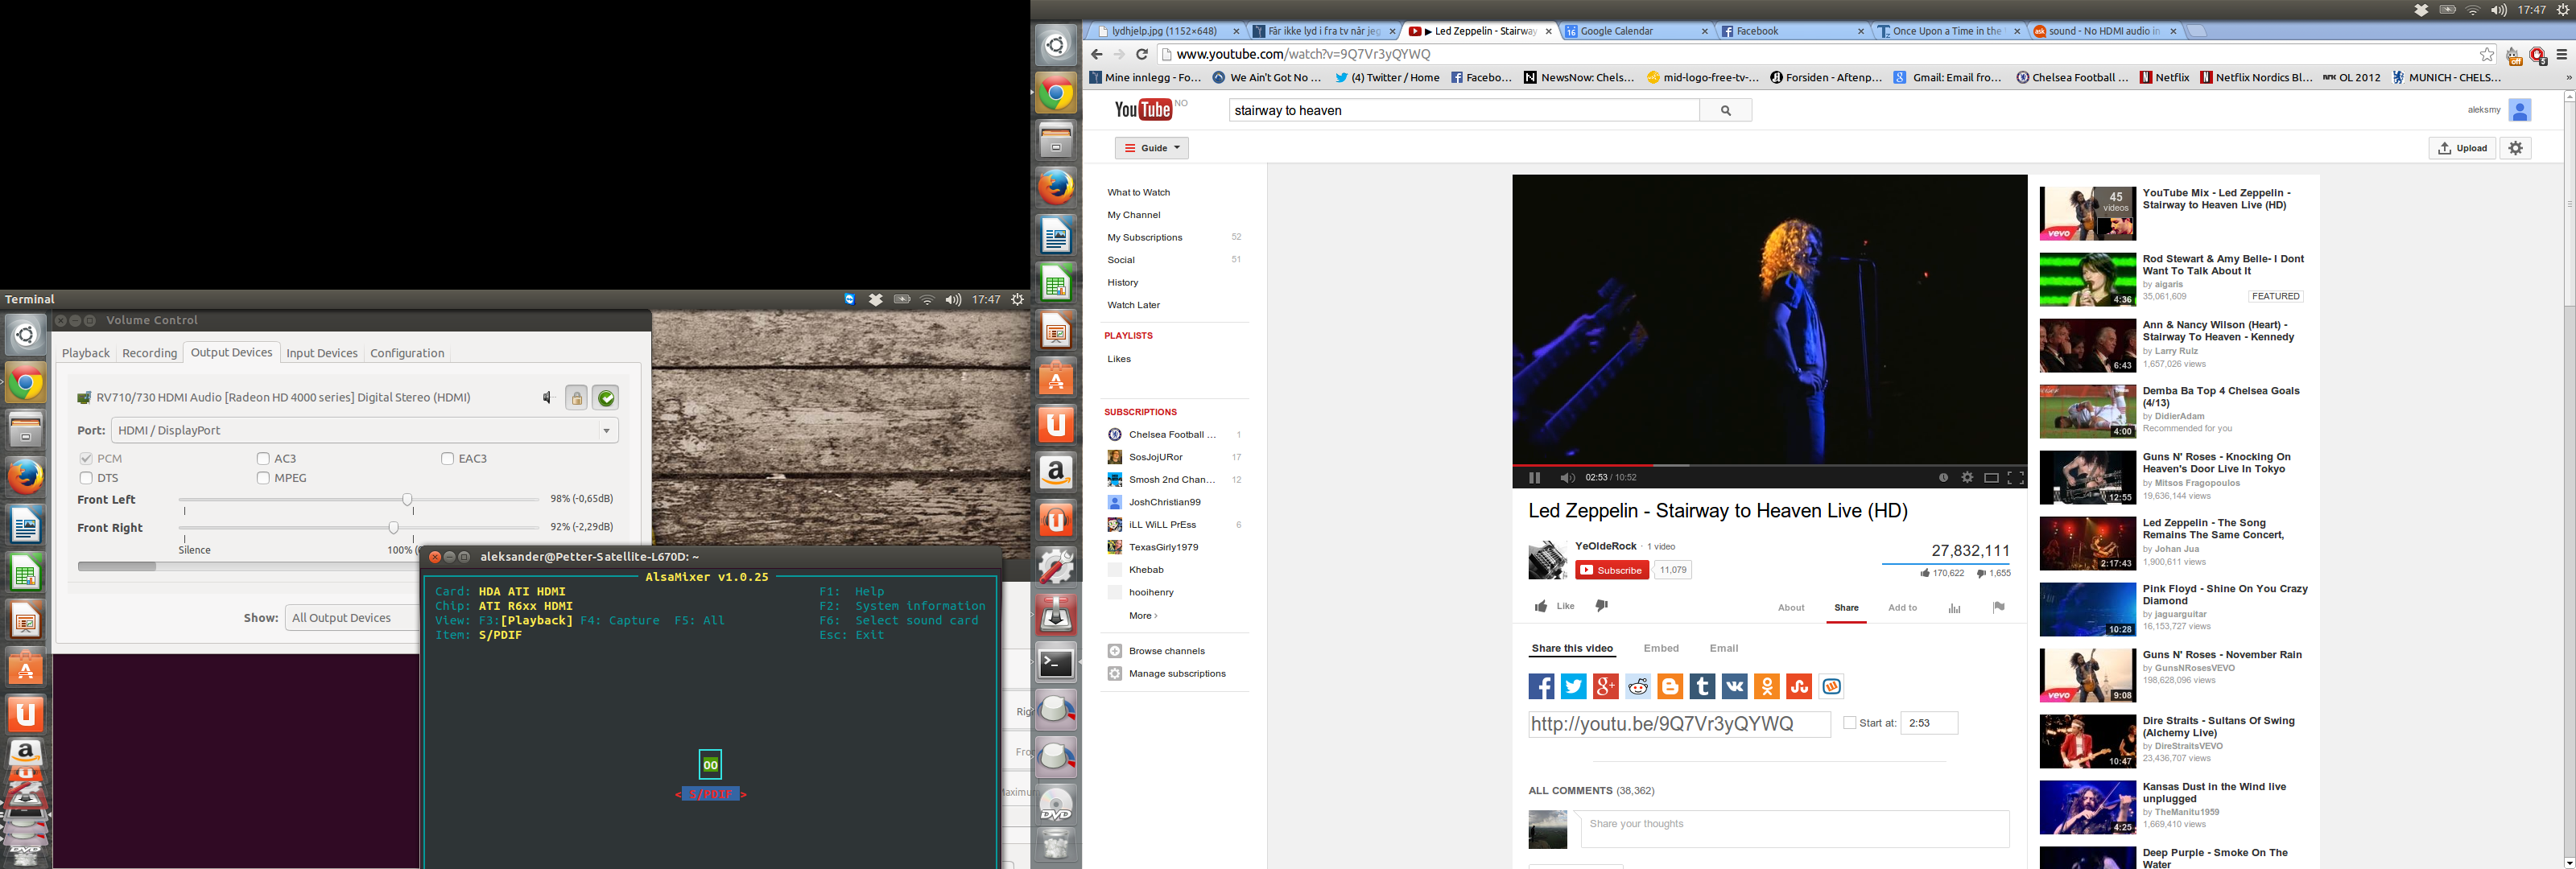The image size is (2576, 869).
Task: Subscribe to YeOldeRock channel
Action: (1612, 570)
